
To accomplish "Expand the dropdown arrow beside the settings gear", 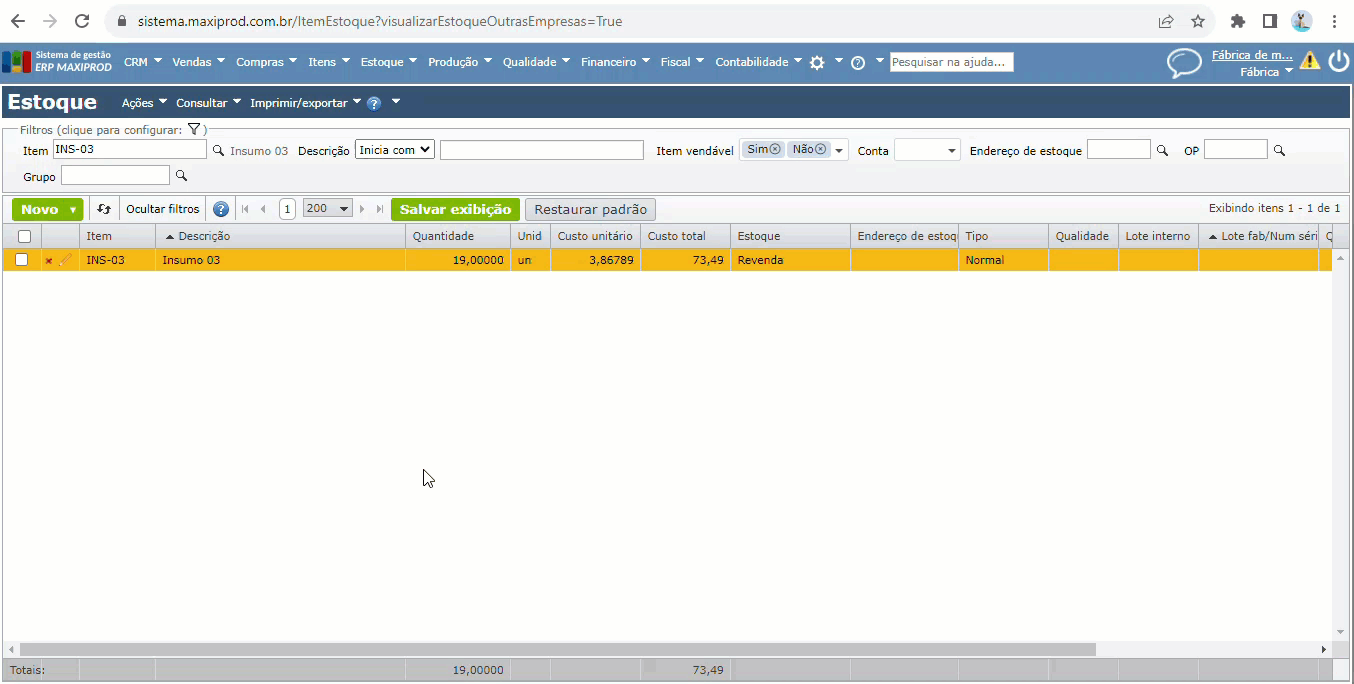I will (x=839, y=60).
